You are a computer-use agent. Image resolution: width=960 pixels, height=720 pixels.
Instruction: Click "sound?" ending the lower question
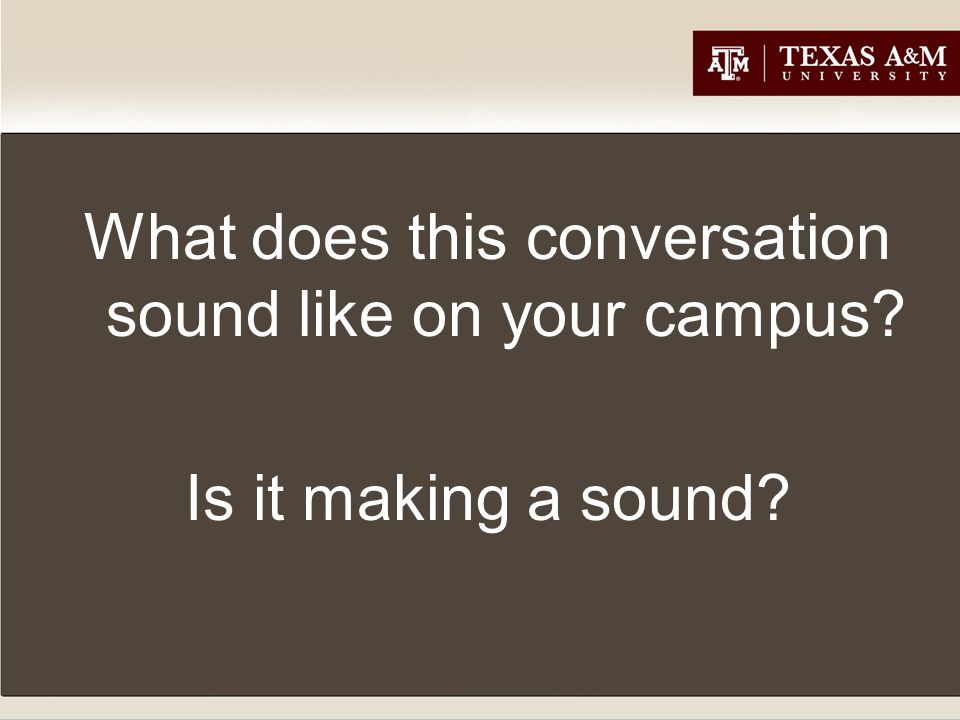[x=684, y=498]
